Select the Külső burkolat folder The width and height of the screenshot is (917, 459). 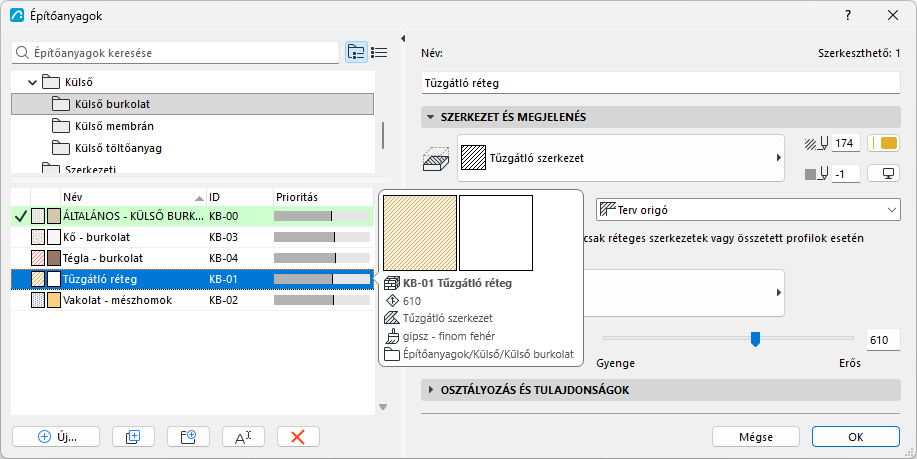pos(192,104)
